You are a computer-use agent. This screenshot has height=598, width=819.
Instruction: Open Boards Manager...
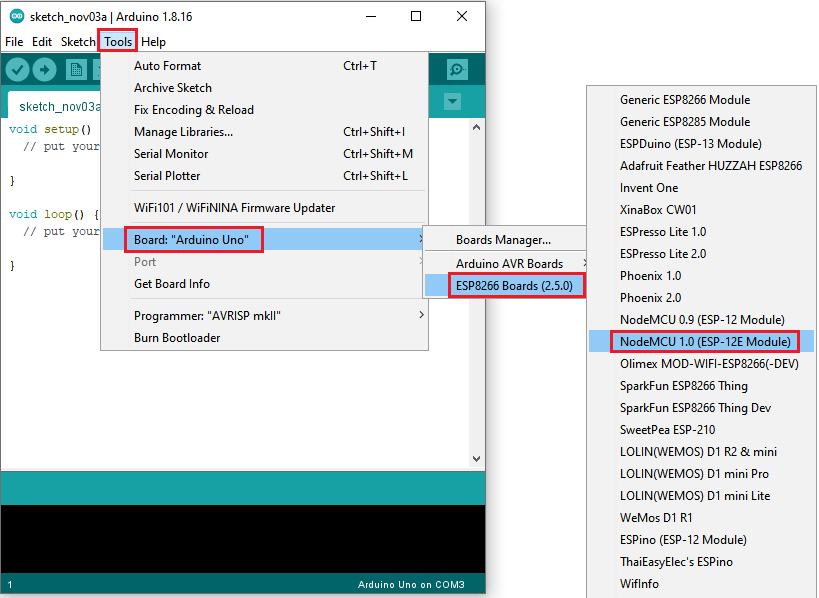coord(506,240)
